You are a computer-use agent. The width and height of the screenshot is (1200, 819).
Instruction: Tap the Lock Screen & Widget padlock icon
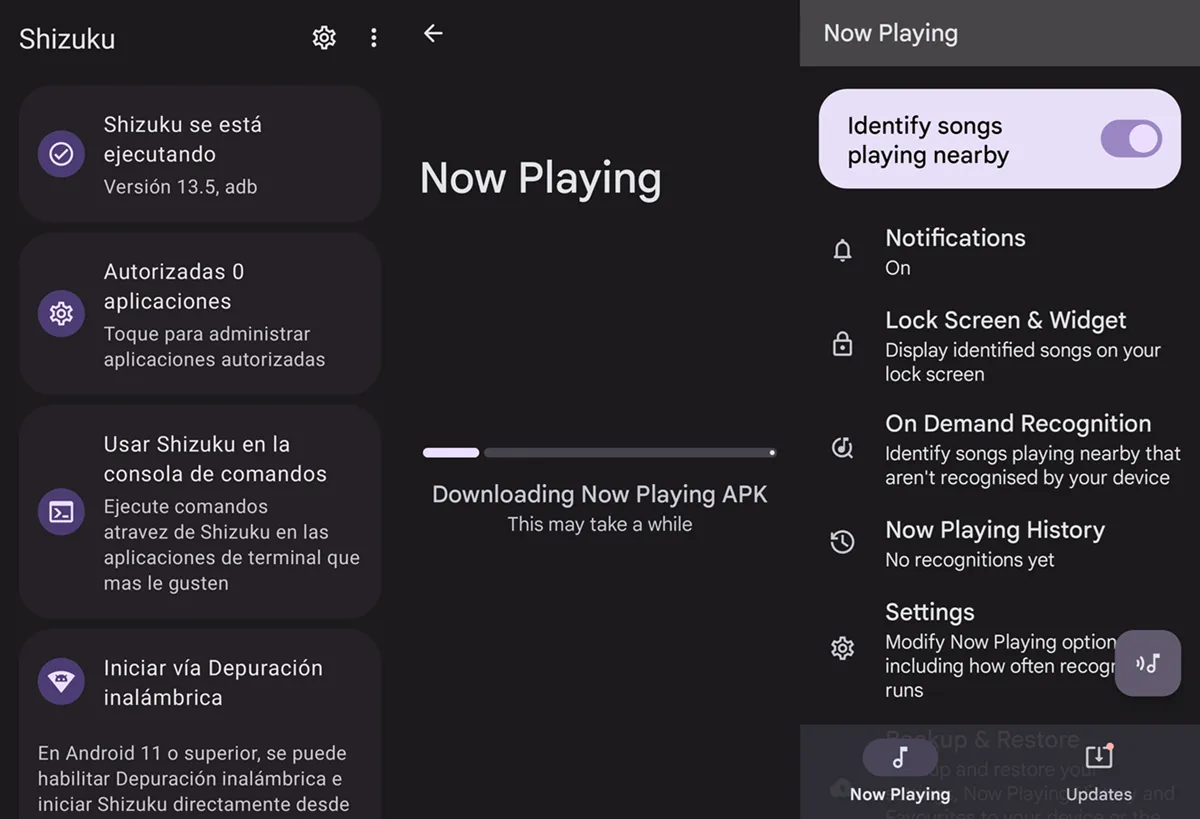coord(843,345)
